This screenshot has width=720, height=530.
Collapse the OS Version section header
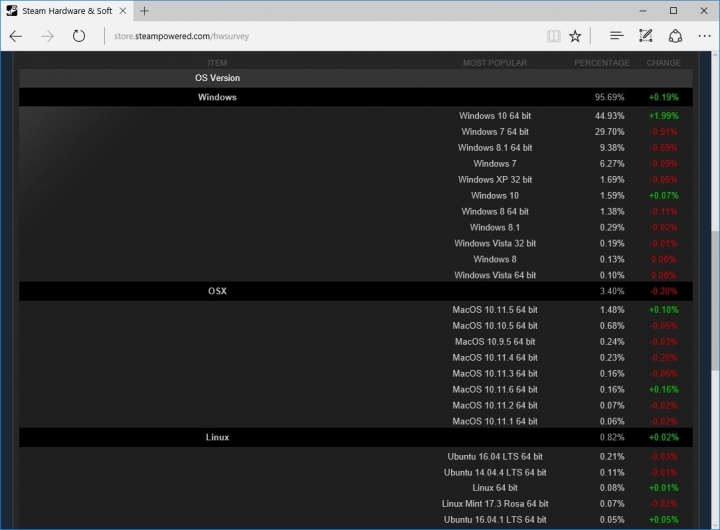pos(356,78)
